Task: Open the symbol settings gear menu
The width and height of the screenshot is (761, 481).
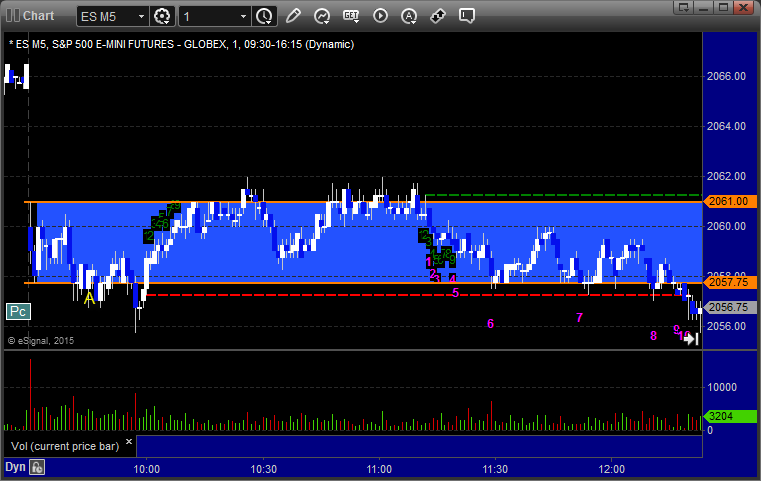Action: (x=162, y=16)
